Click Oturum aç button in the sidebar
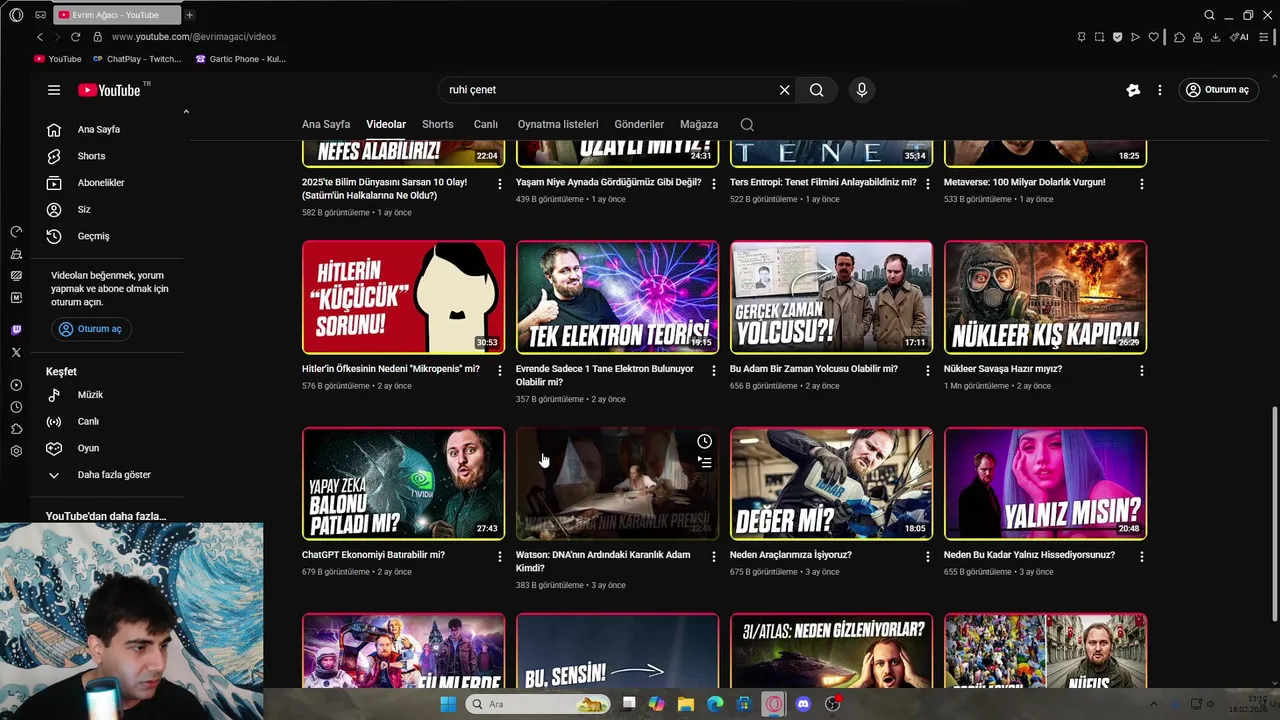Image resolution: width=1280 pixels, height=720 pixels. coord(89,329)
